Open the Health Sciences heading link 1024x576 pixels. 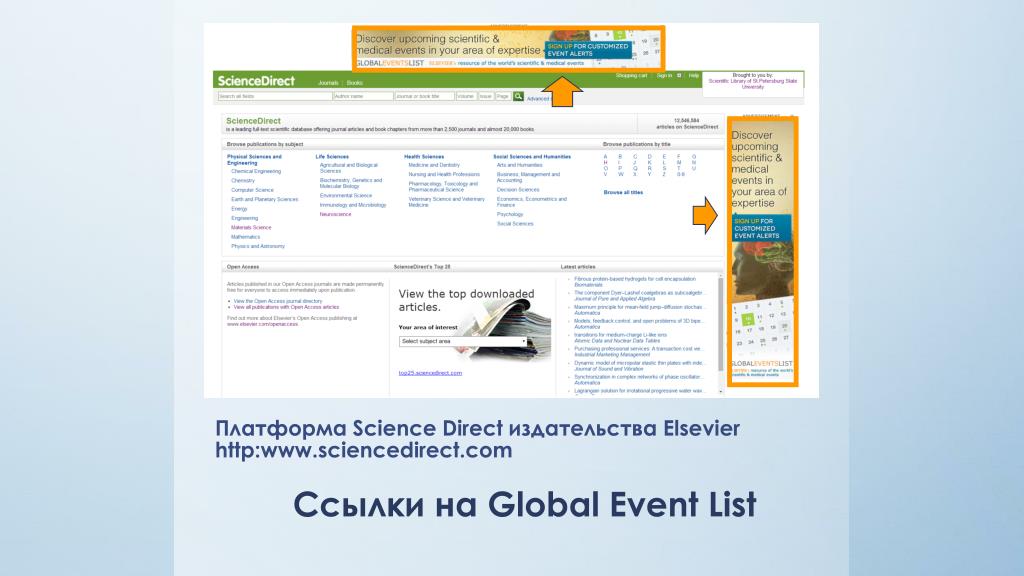pos(424,157)
